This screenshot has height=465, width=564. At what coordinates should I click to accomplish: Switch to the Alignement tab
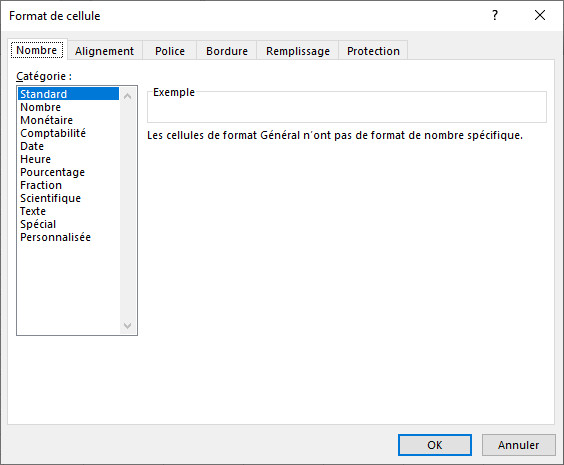pos(104,51)
